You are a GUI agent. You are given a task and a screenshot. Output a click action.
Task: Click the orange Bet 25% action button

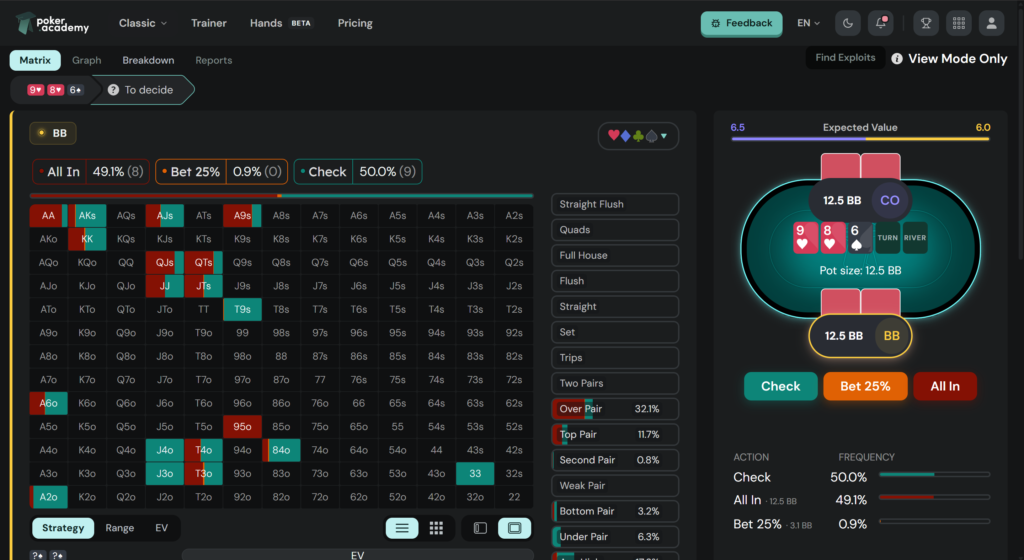point(865,386)
